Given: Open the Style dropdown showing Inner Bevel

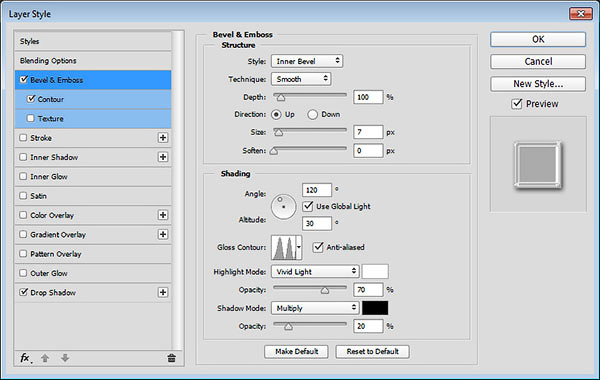Looking at the screenshot, I should (307, 61).
